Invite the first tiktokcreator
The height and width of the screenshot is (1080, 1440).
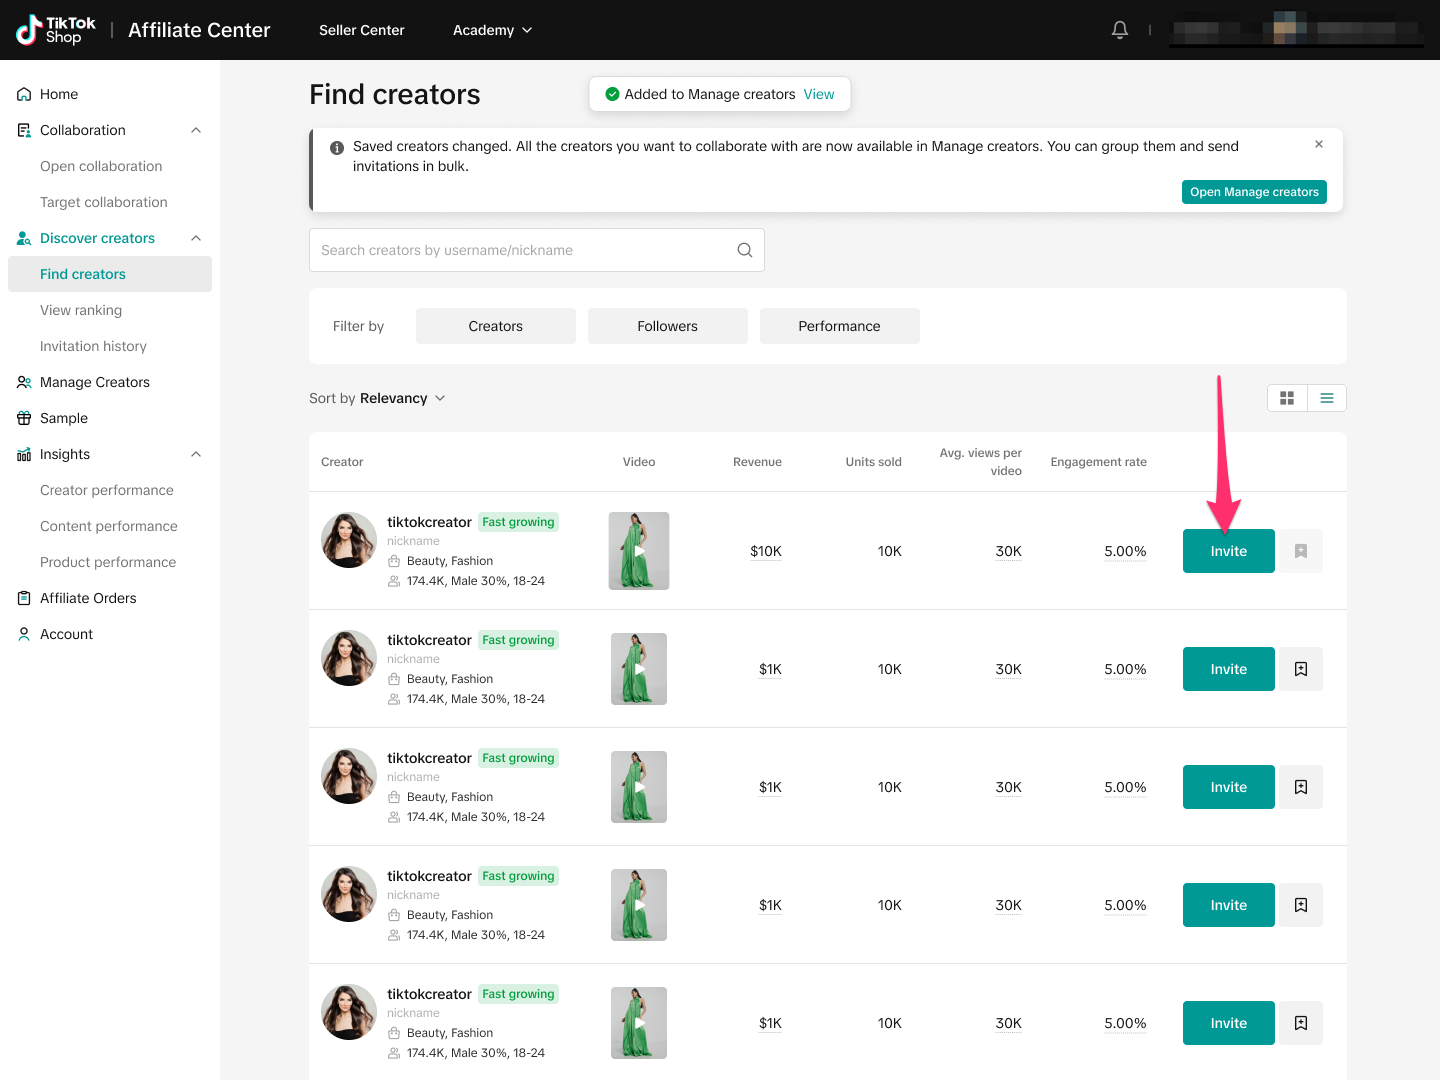[x=1228, y=551]
